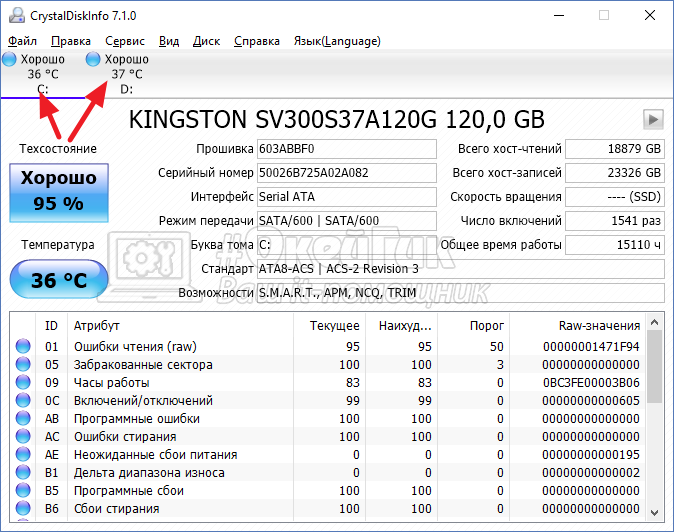Click the Интерфейс field Serial ATA
The width and height of the screenshot is (674, 532).
347,197
